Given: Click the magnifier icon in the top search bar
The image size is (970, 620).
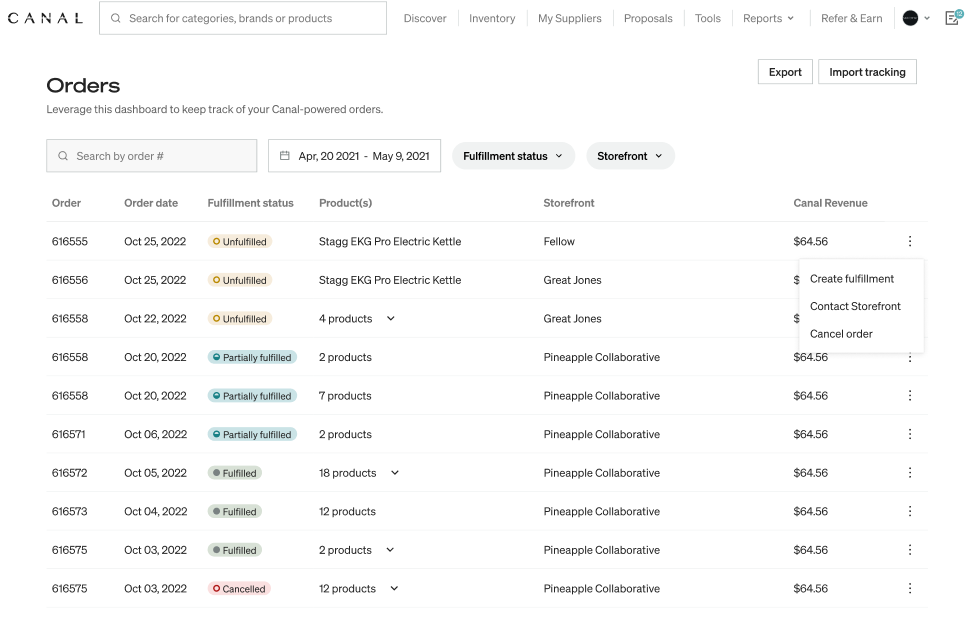Looking at the screenshot, I should [116, 18].
